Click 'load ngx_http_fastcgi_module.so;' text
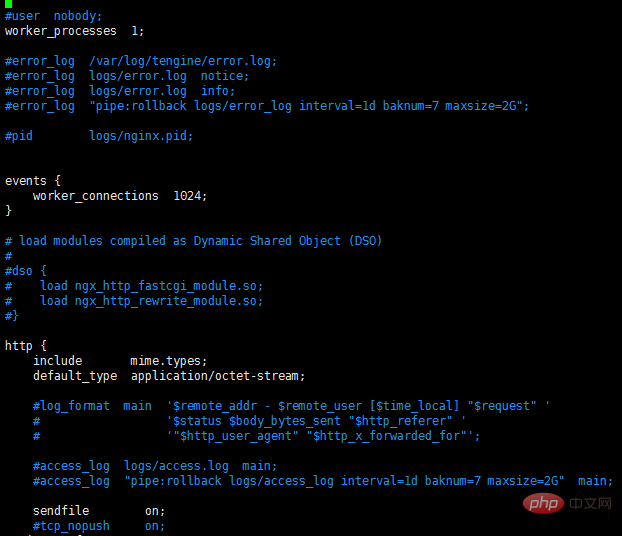Viewport: 622px width, 536px height. point(152,286)
